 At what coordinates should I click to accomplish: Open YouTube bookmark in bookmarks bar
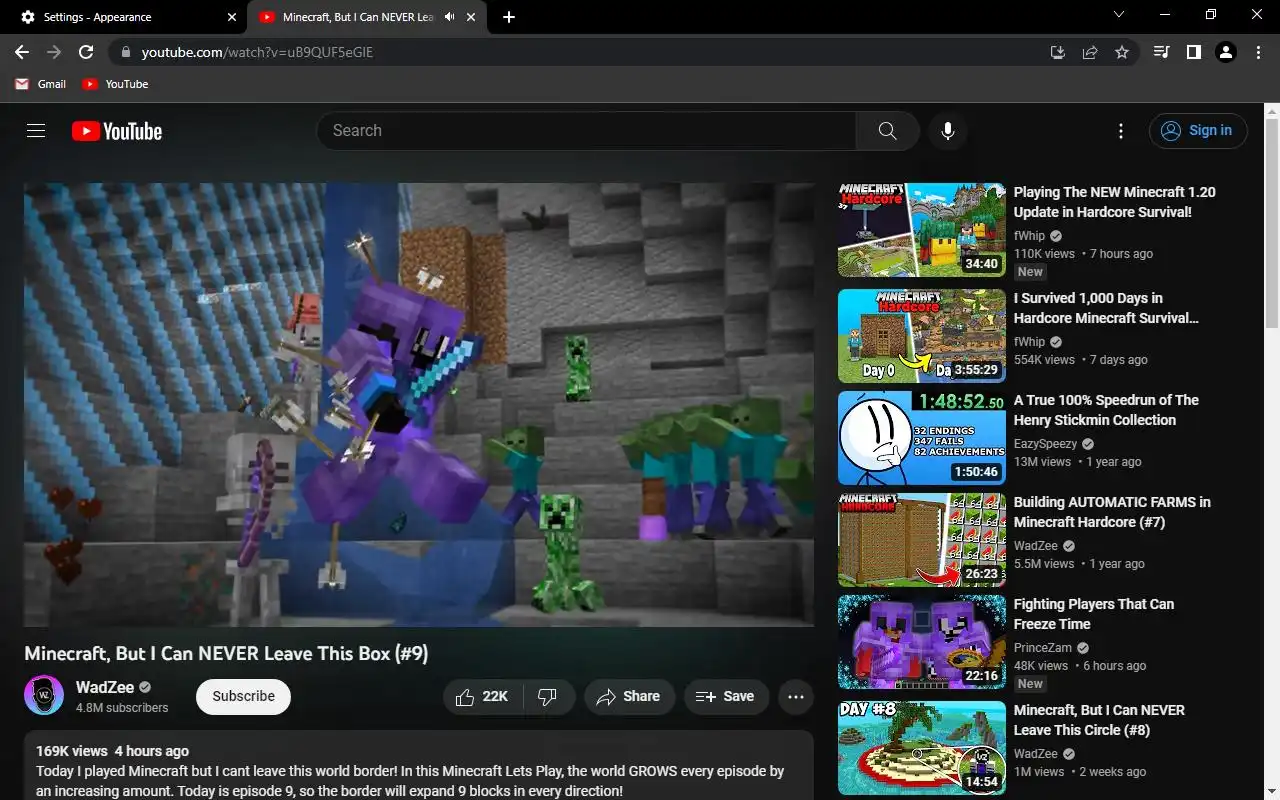[x=116, y=84]
